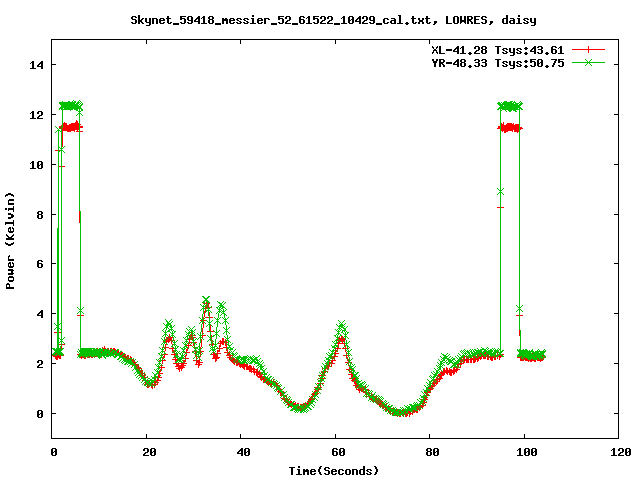Click x-axis tick label 40
This screenshot has width=640, height=480.
tap(243, 452)
